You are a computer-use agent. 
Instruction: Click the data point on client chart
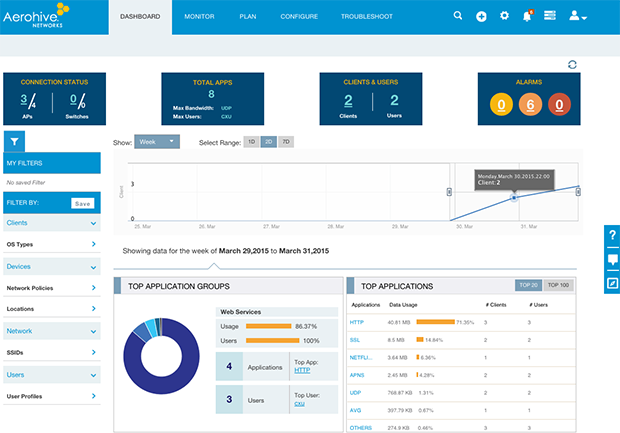point(514,198)
